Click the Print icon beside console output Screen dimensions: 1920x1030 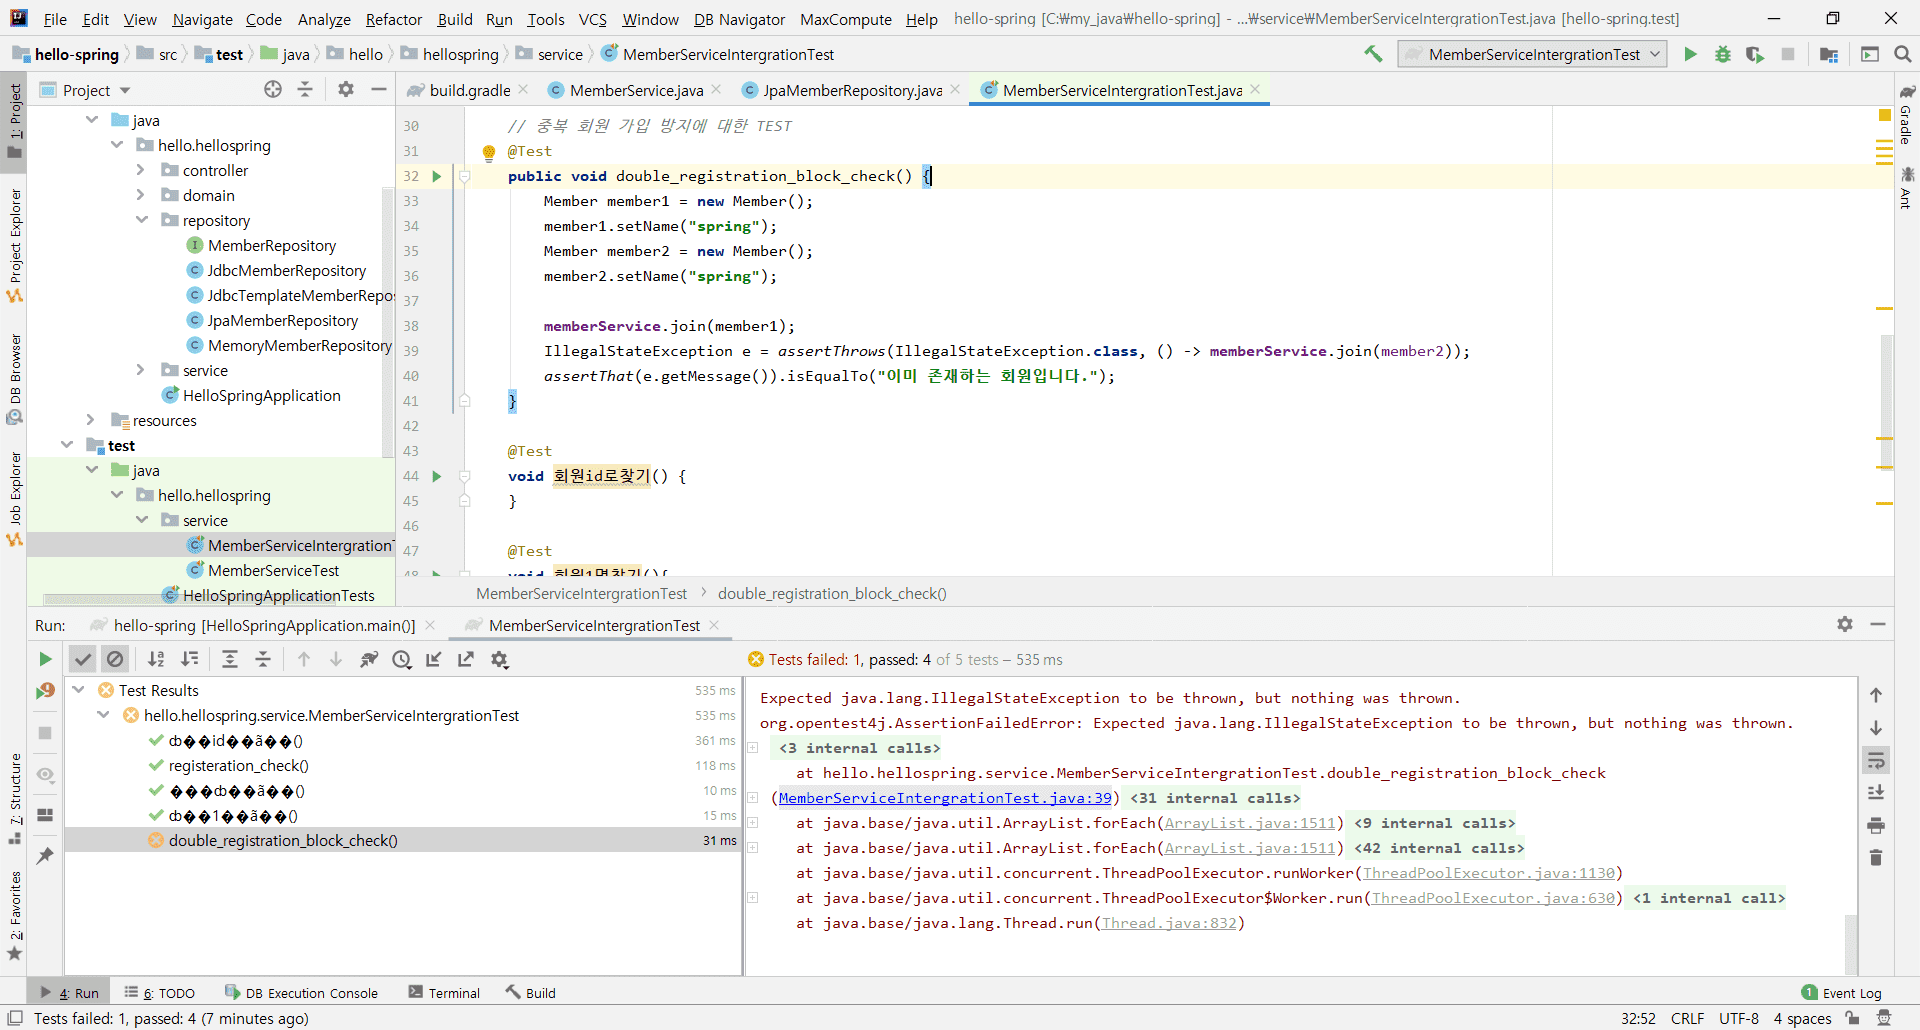coord(1876,825)
